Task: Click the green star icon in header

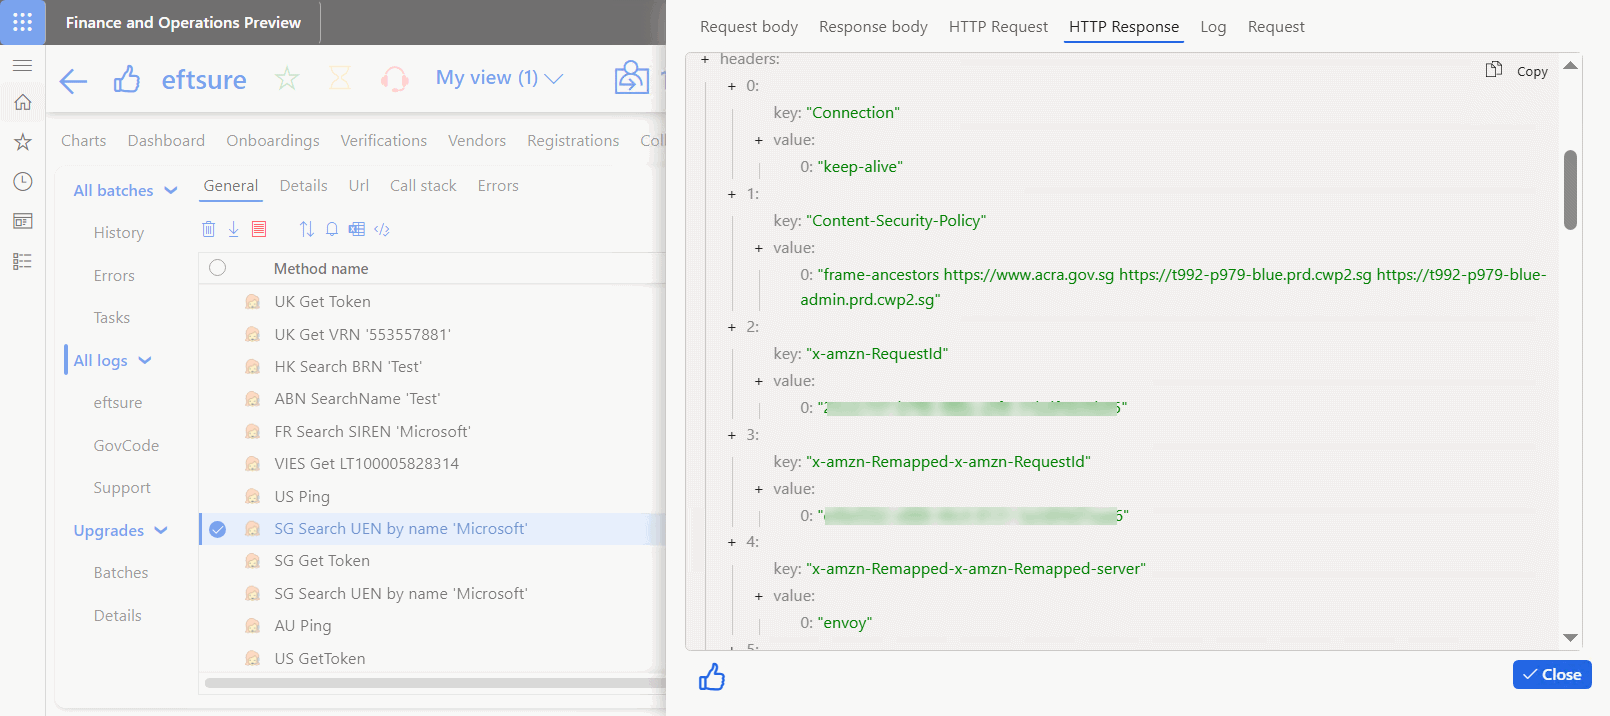Action: pyautogui.click(x=287, y=78)
